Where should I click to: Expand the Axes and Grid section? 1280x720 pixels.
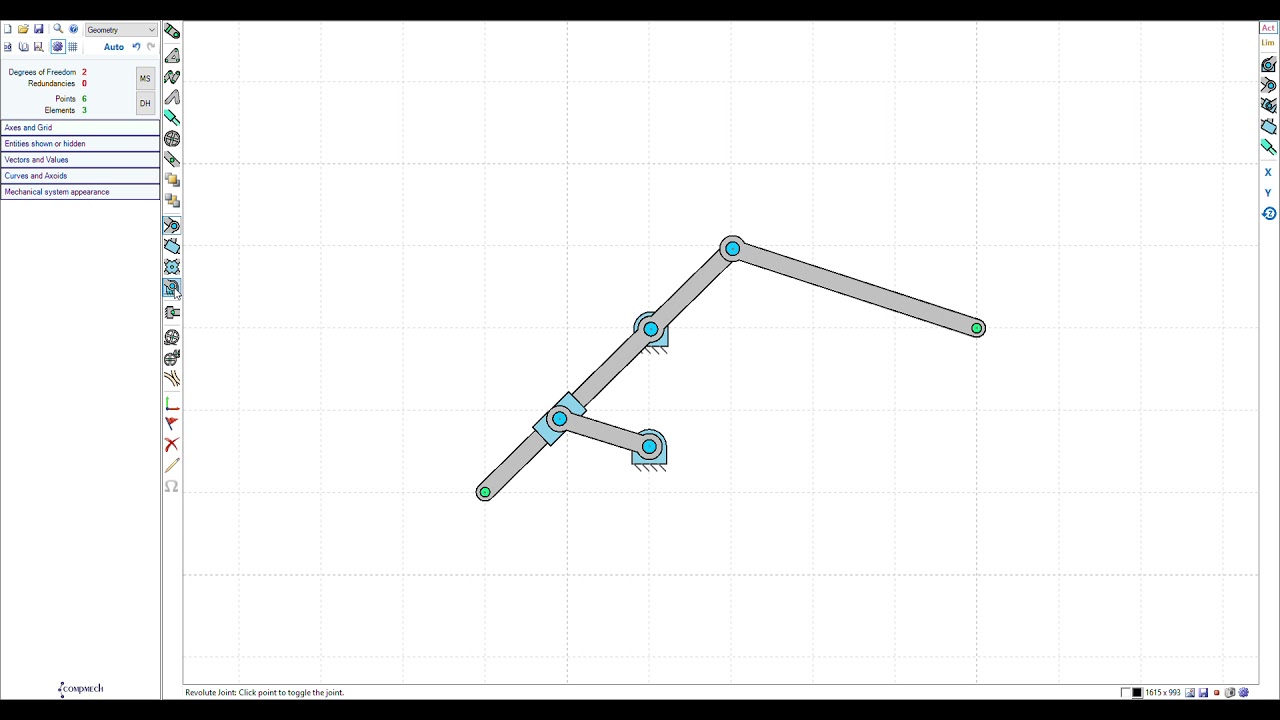tap(80, 128)
